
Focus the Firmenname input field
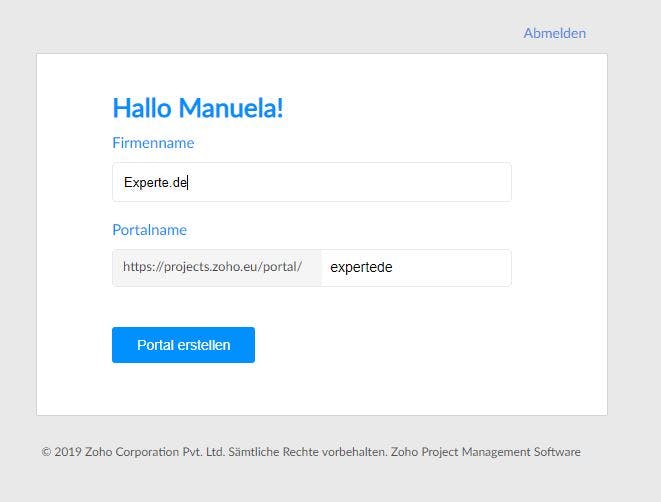coord(312,182)
